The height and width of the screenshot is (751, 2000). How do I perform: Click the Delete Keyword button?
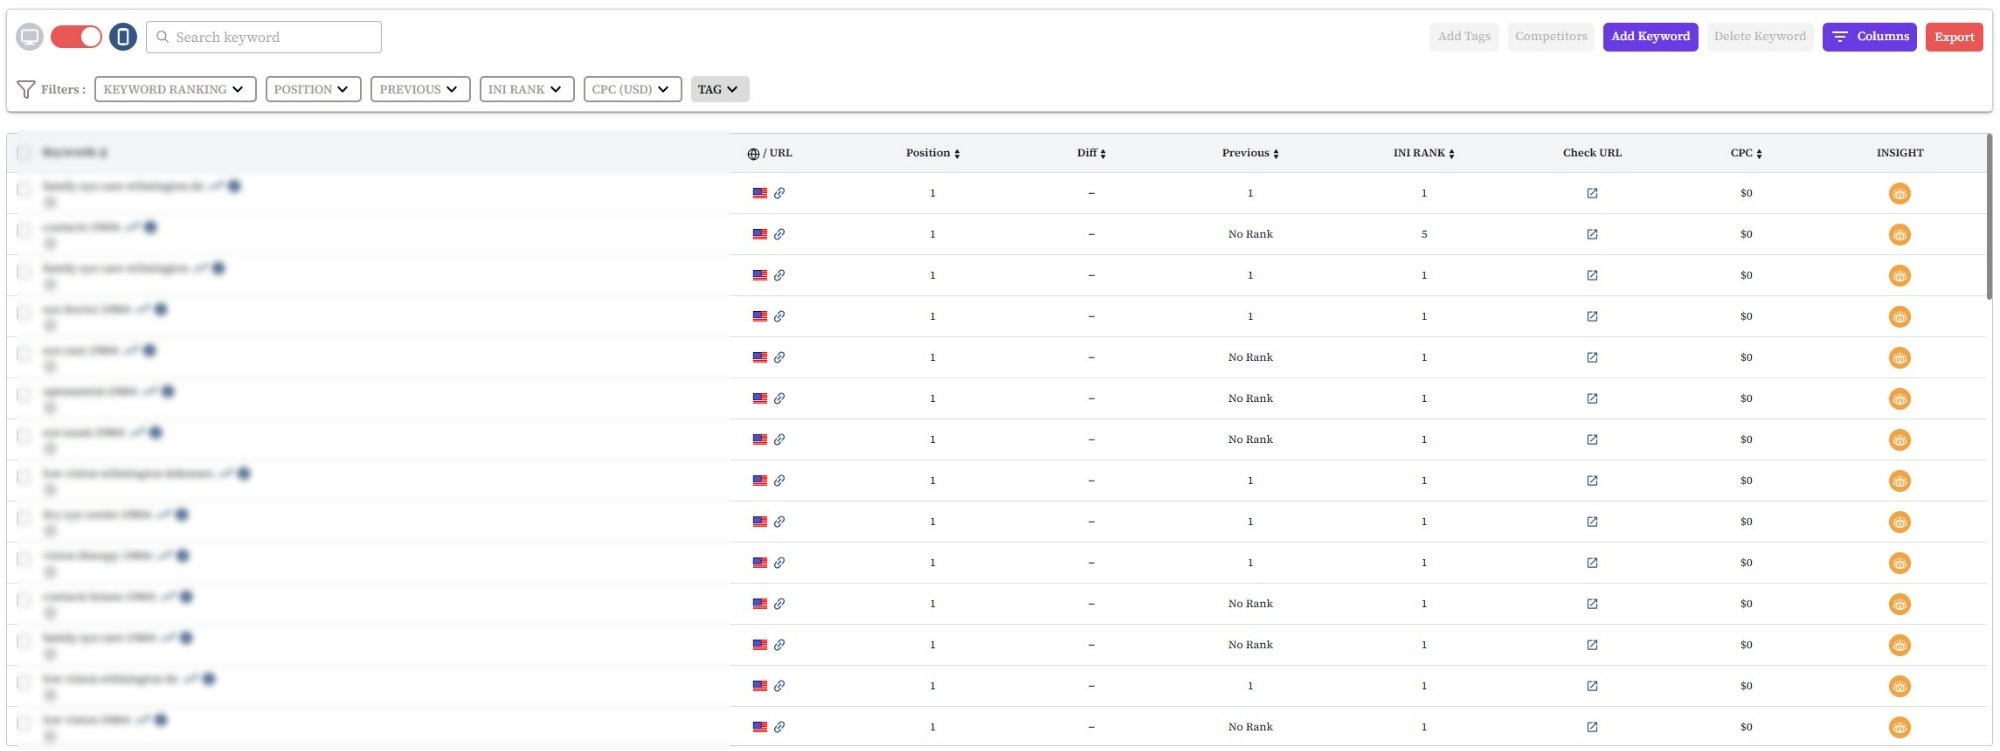click(1760, 37)
